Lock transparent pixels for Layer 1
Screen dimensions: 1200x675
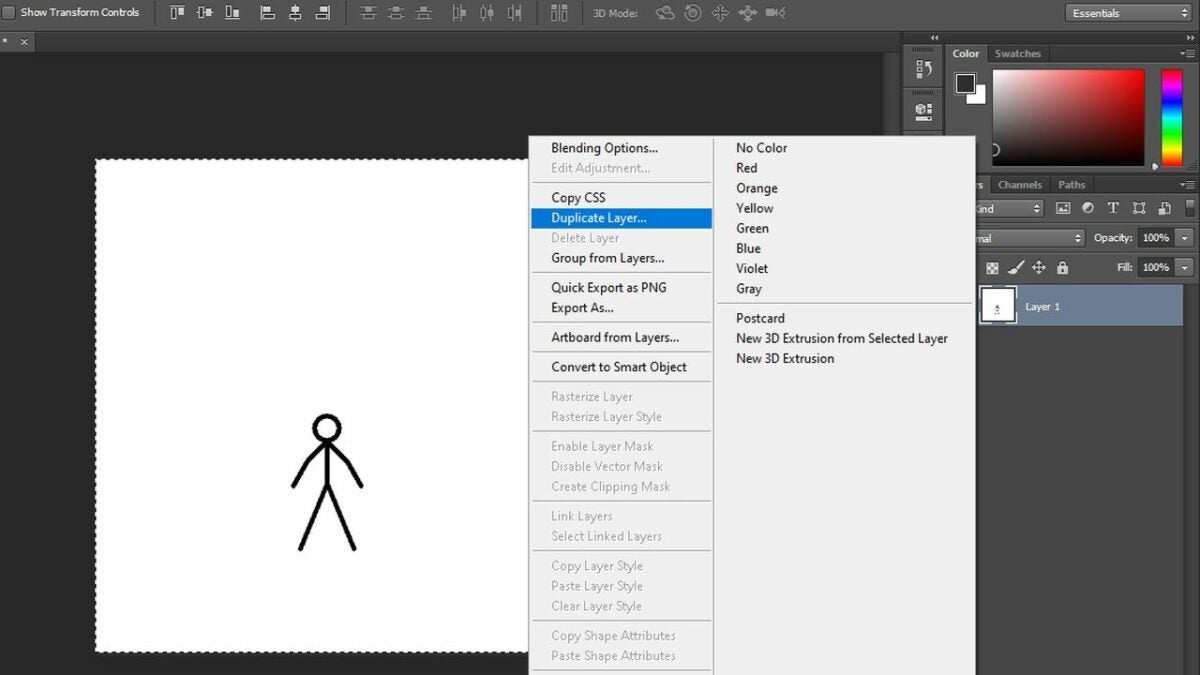992,267
